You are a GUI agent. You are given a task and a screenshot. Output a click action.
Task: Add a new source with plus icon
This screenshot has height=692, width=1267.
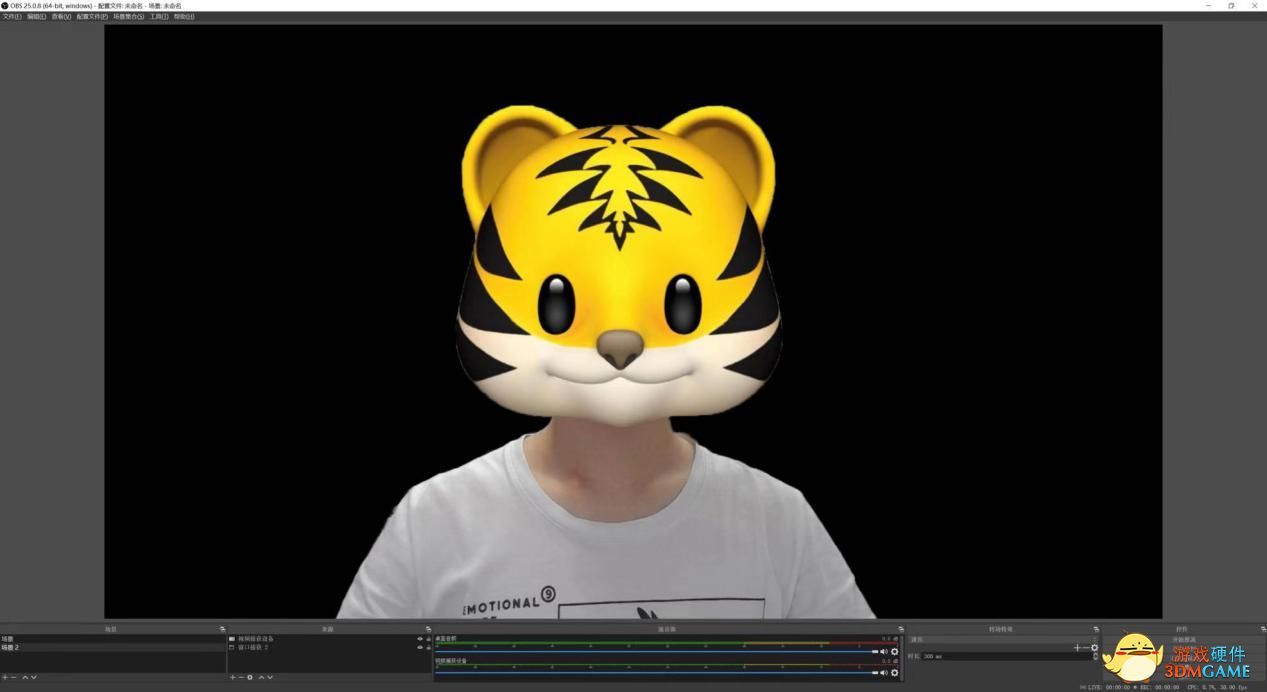pyautogui.click(x=233, y=677)
